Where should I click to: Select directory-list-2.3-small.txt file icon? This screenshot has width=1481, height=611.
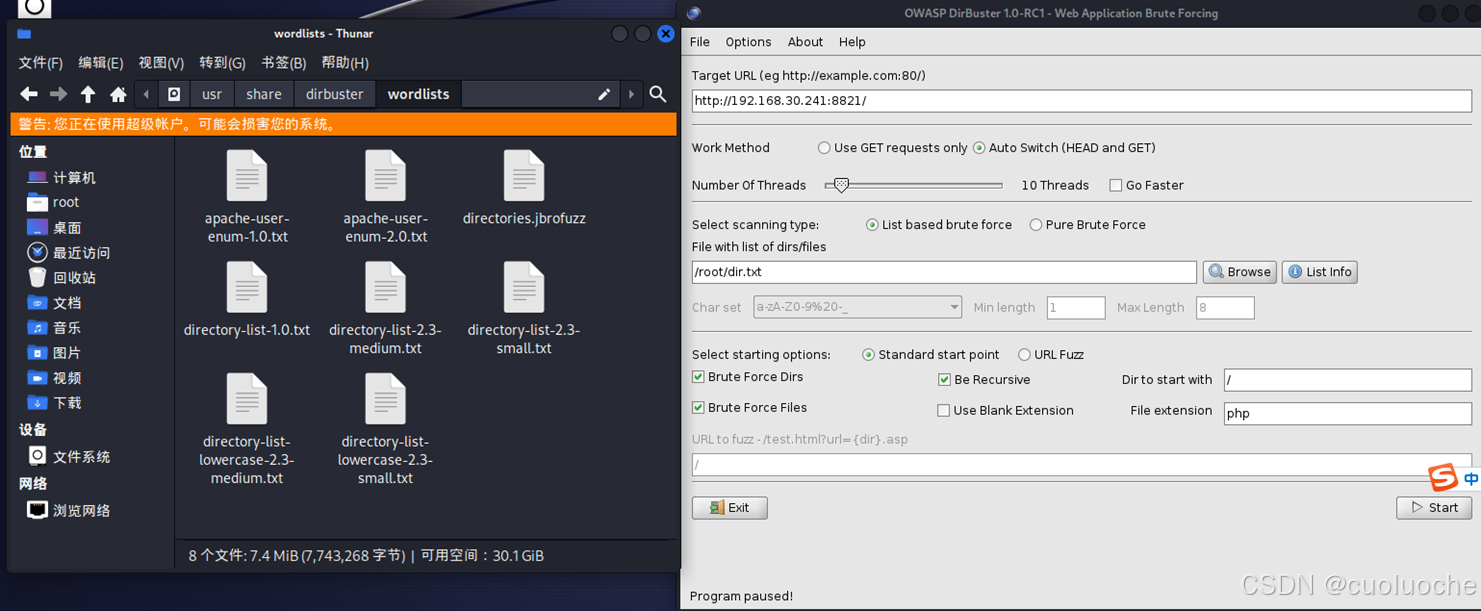click(524, 287)
